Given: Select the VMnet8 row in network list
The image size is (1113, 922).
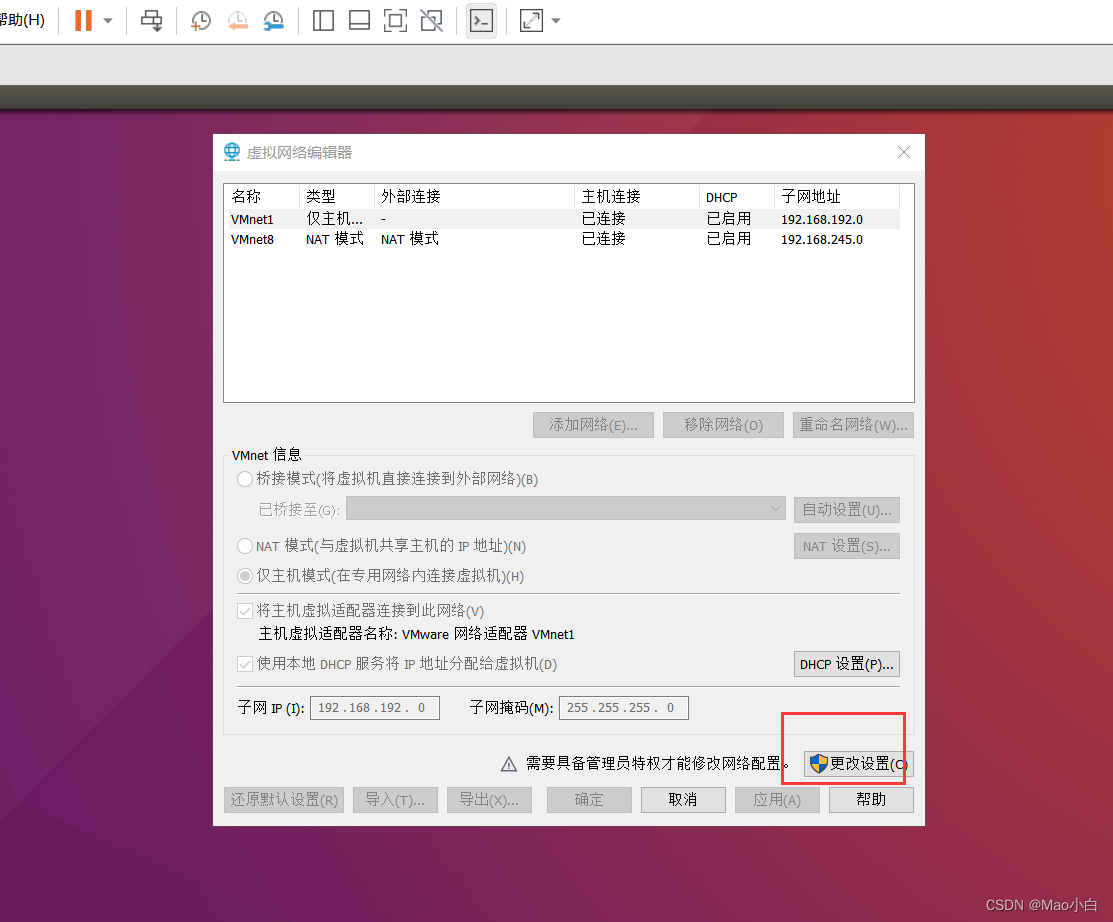Looking at the screenshot, I should [562, 239].
